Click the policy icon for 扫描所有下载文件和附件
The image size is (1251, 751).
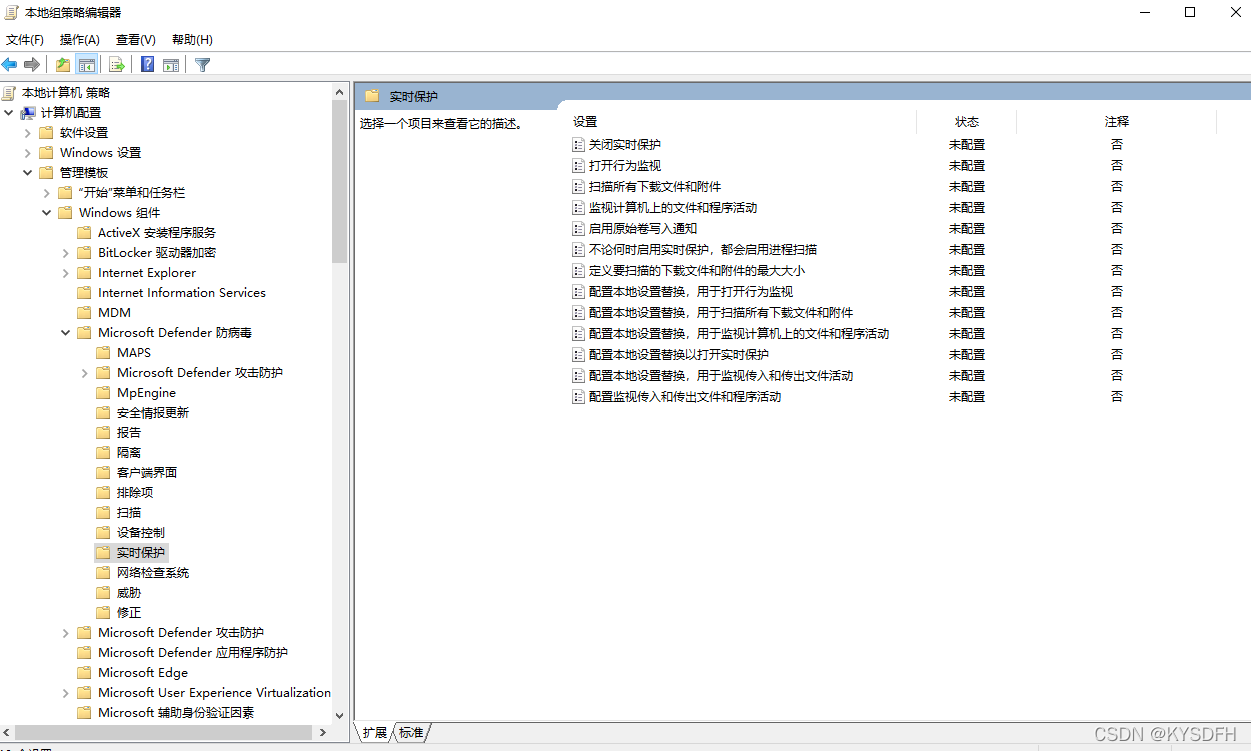click(x=578, y=187)
